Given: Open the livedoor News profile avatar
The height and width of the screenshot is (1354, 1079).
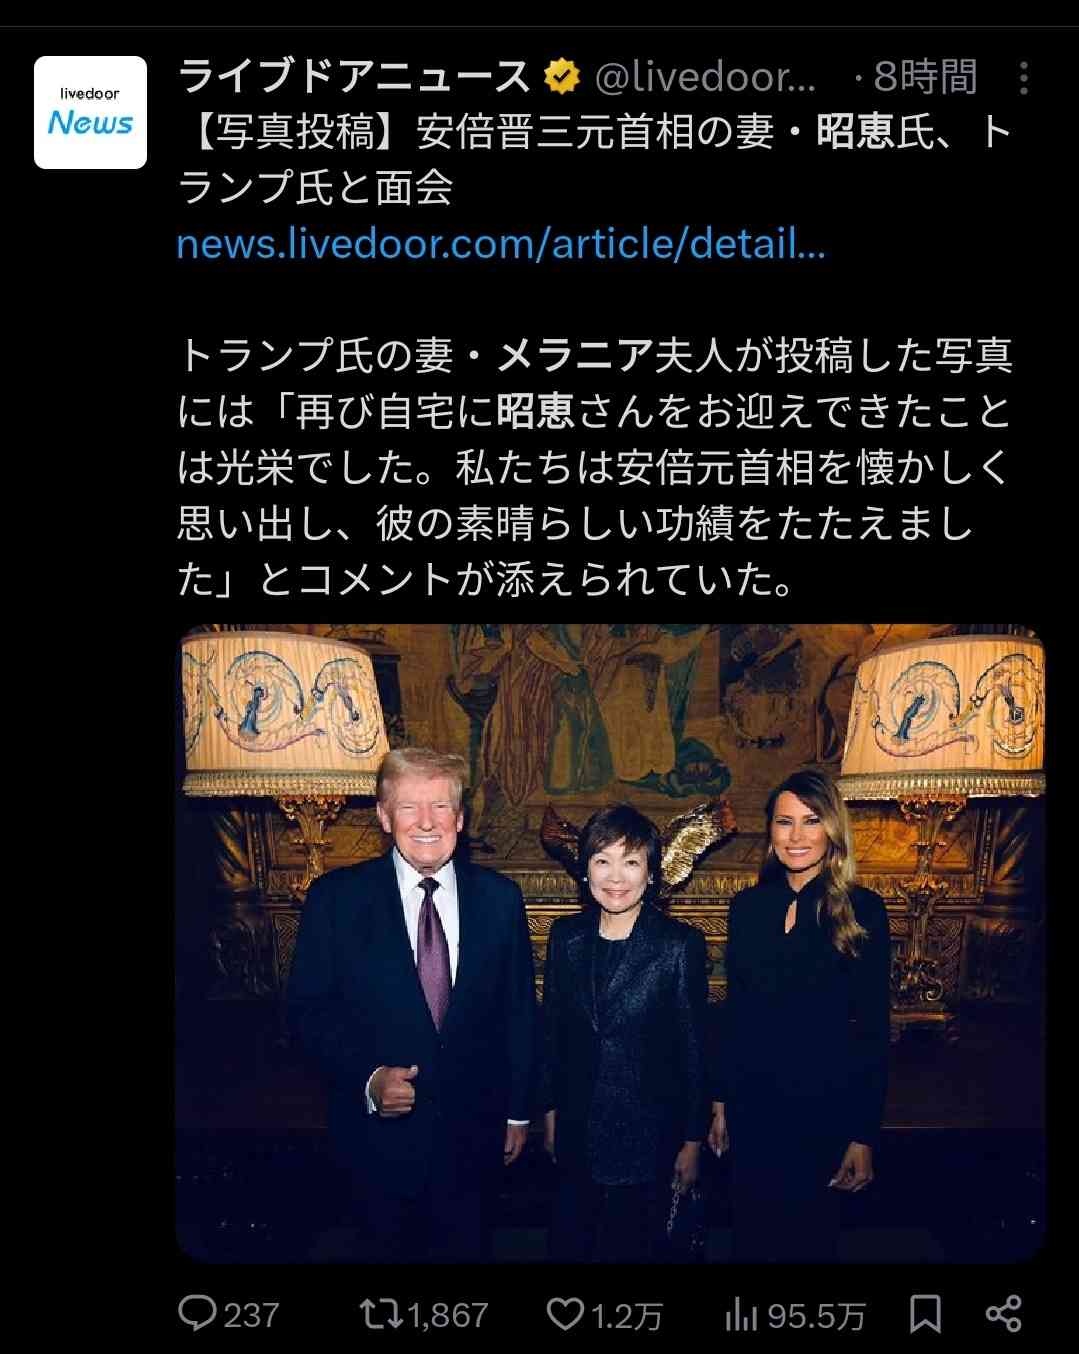Looking at the screenshot, I should (90, 112).
